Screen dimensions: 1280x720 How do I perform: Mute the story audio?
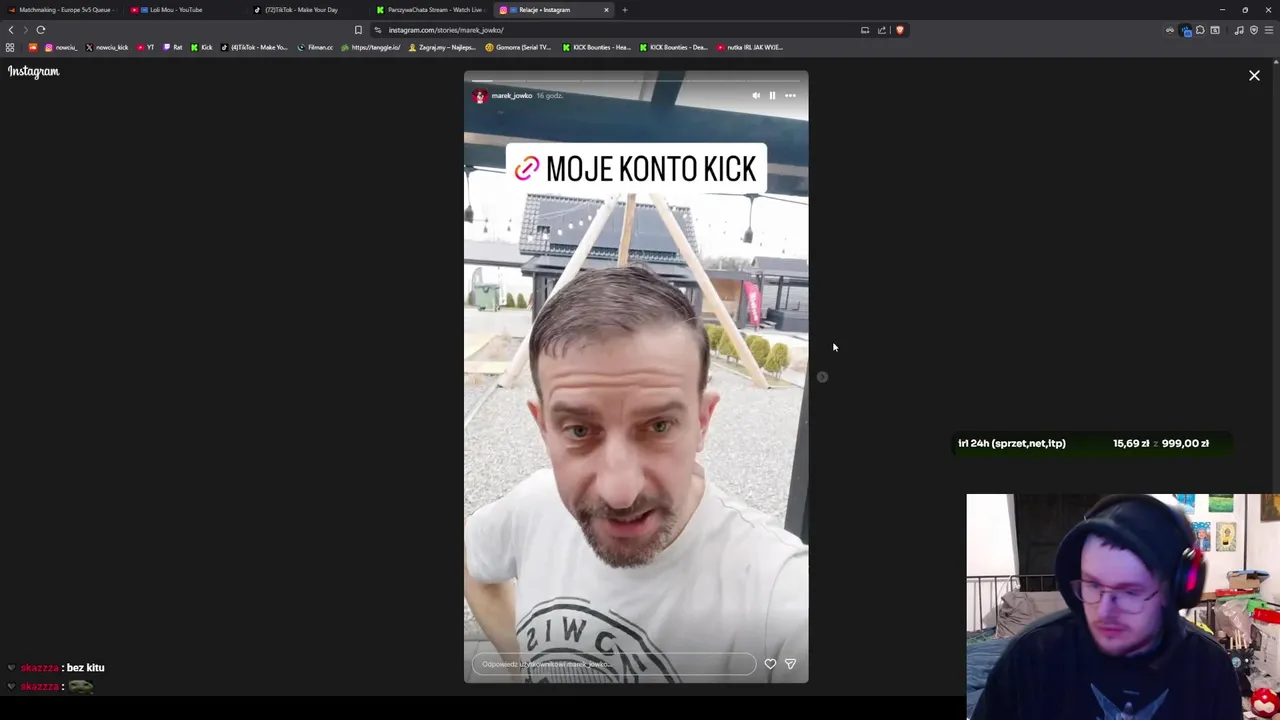(756, 96)
